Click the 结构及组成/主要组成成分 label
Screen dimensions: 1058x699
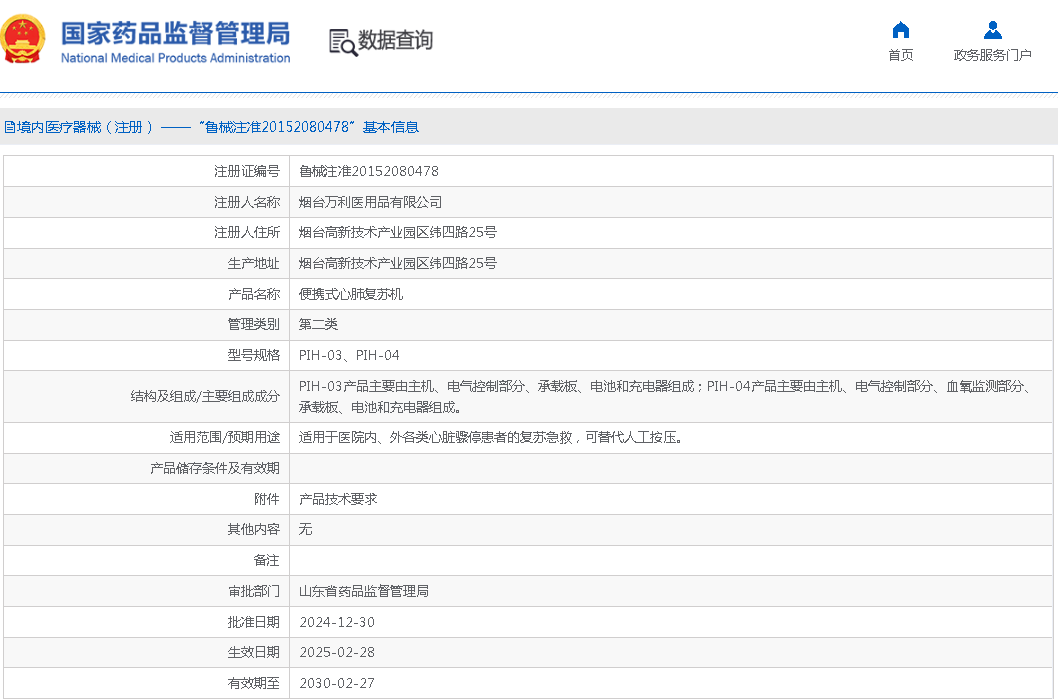coord(205,397)
